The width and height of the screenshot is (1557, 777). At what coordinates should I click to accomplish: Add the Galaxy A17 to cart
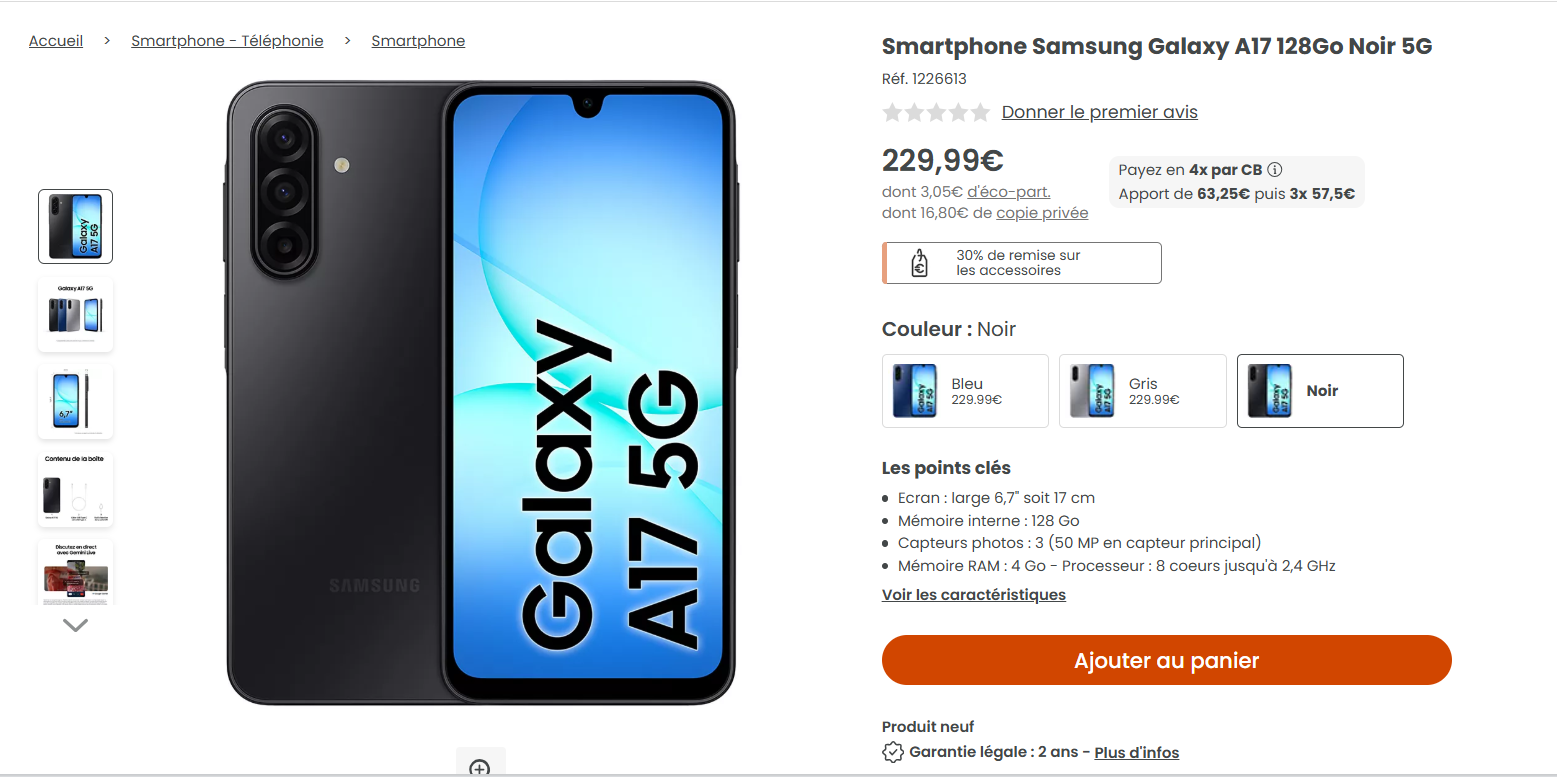[x=1166, y=660]
